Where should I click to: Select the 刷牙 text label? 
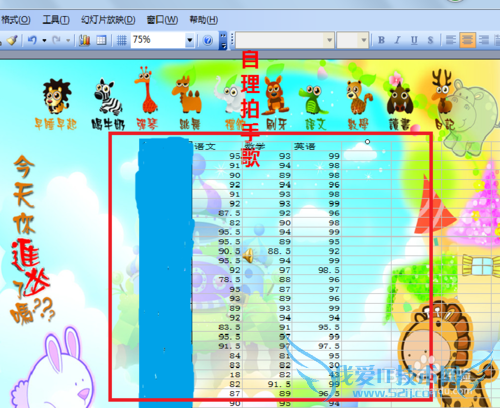click(x=276, y=124)
